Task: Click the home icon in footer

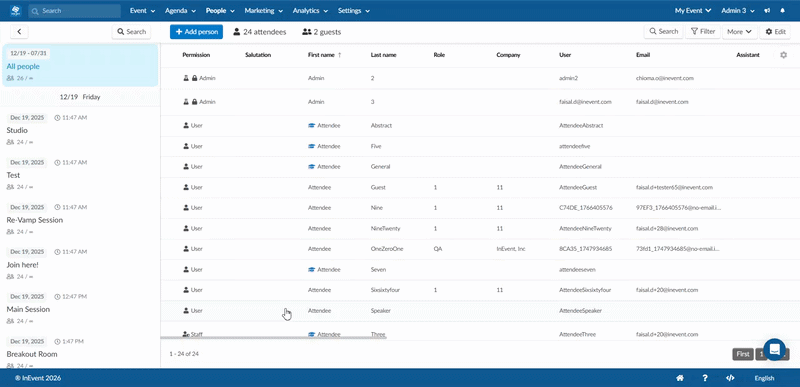Action: coord(680,378)
